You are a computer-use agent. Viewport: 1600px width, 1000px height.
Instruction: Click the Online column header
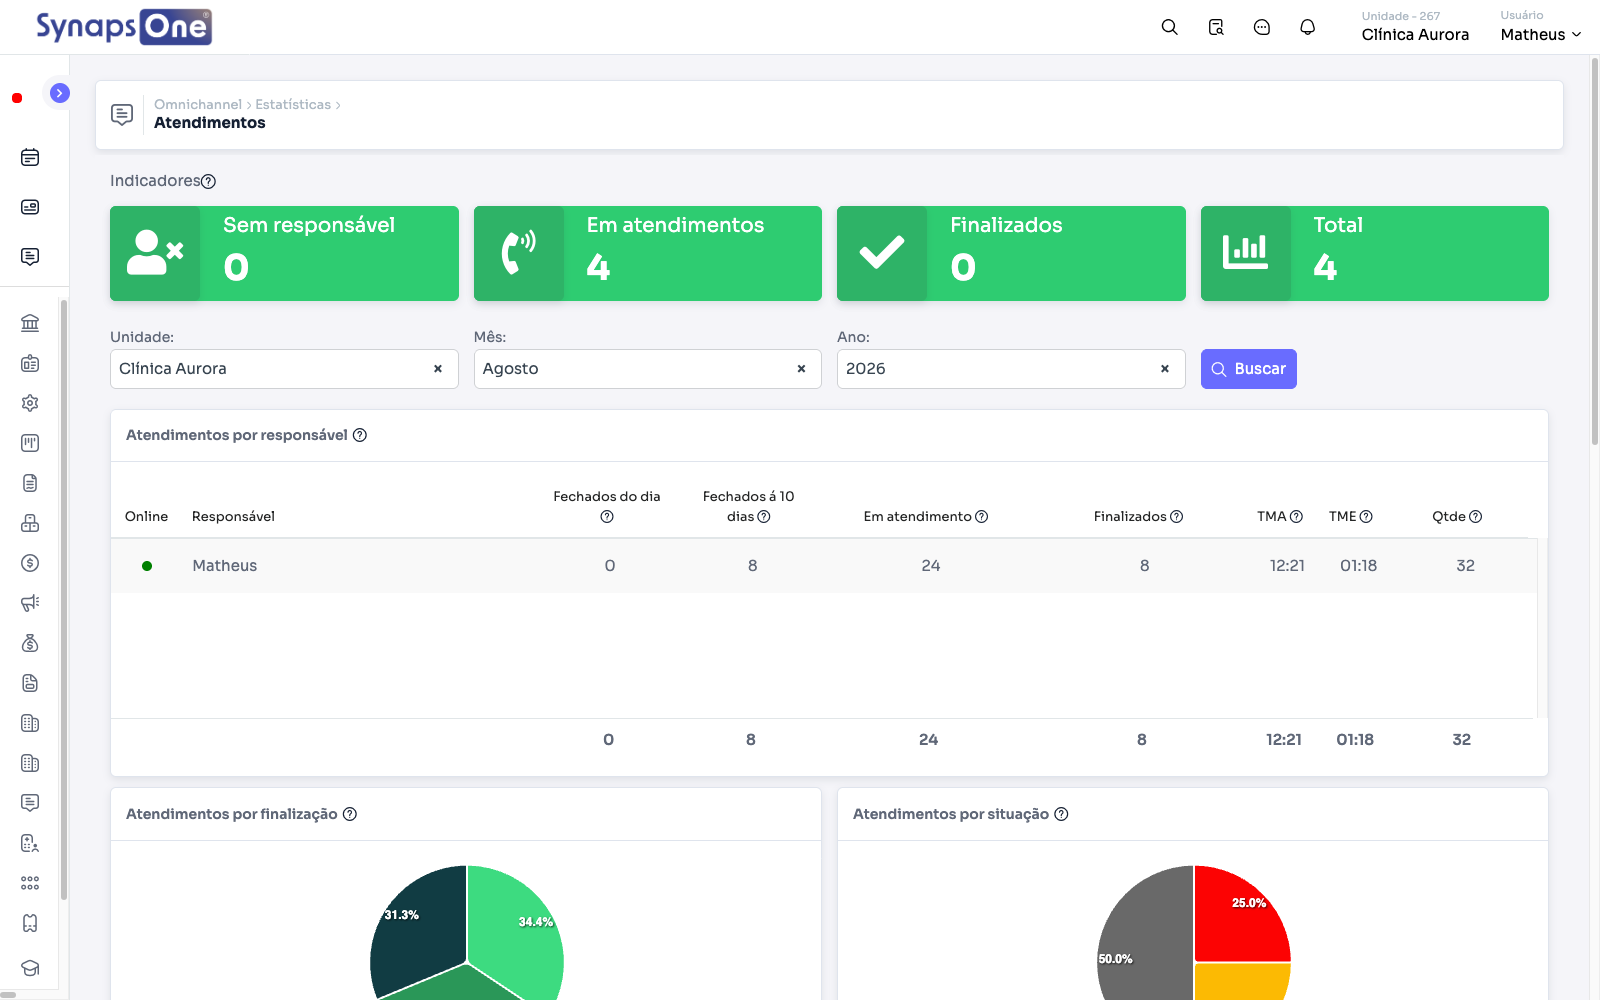[x=146, y=517]
